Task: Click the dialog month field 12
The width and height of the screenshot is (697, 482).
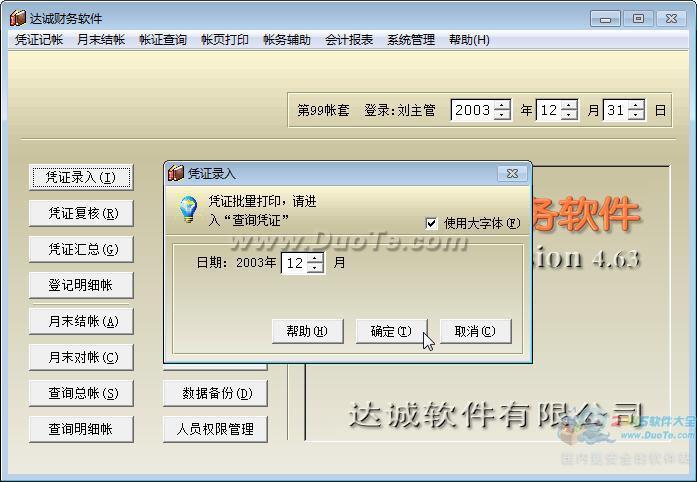Action: 295,263
